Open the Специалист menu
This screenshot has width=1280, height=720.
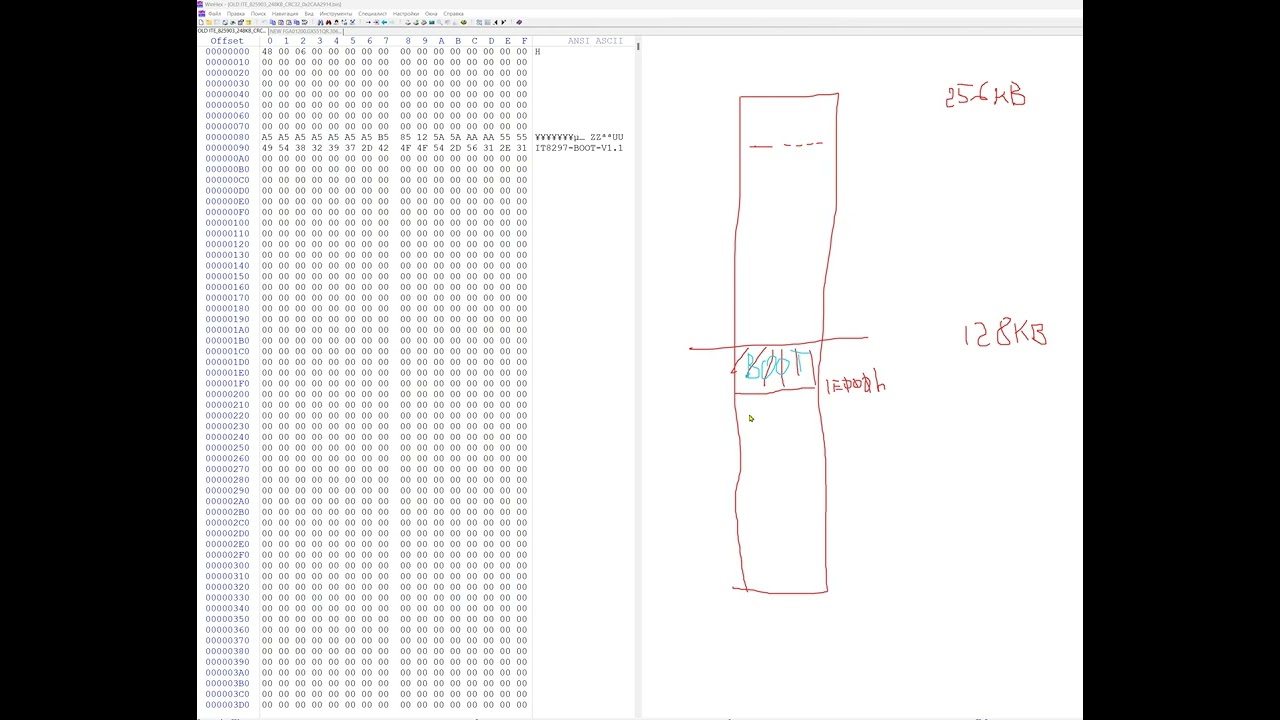(373, 13)
